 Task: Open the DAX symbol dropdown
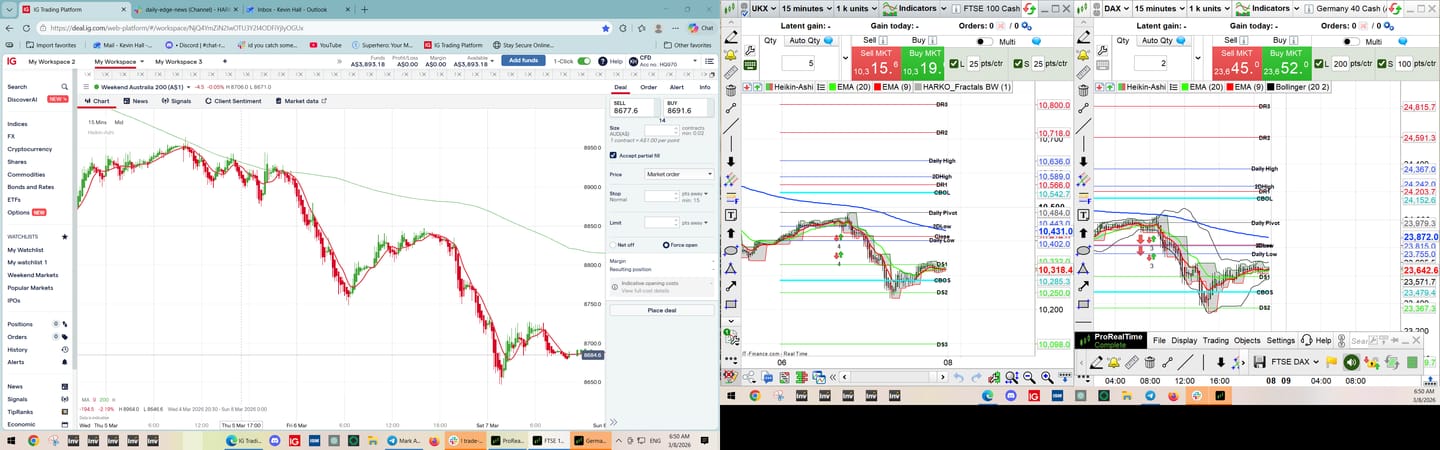[x=1117, y=9]
